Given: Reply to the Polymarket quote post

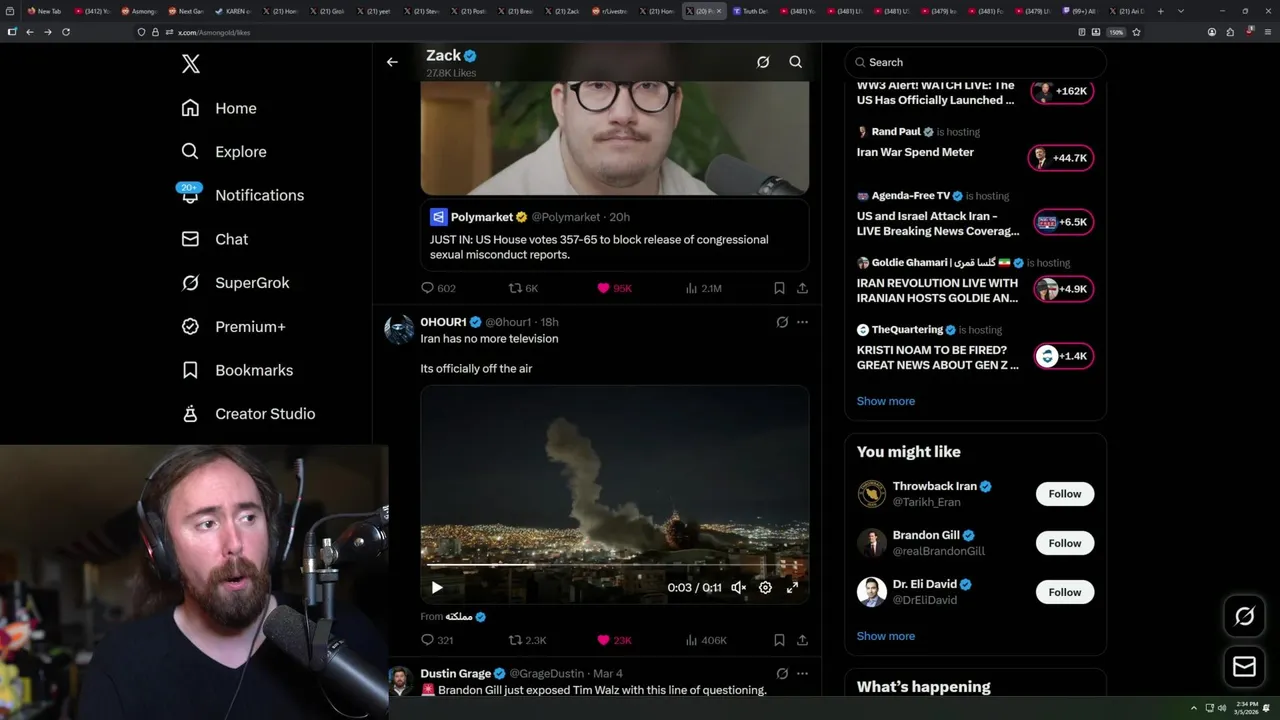Looking at the screenshot, I should tap(438, 288).
